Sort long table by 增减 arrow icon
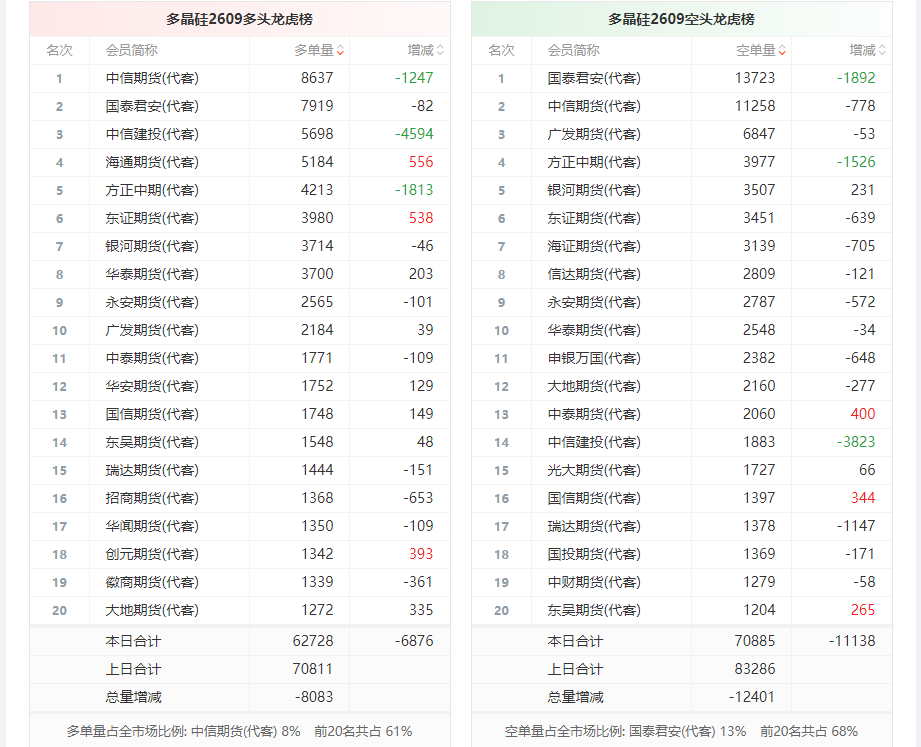The height and width of the screenshot is (747, 921). [x=441, y=51]
